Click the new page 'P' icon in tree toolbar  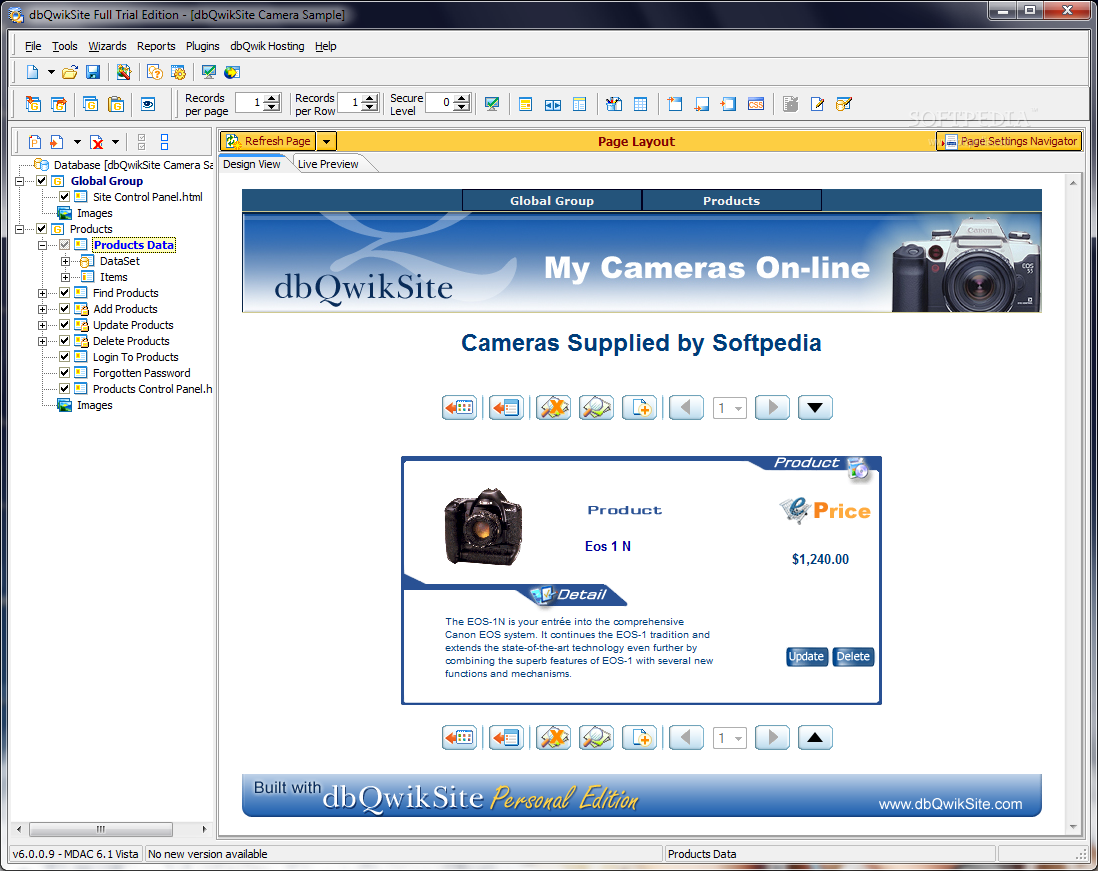coord(34,142)
